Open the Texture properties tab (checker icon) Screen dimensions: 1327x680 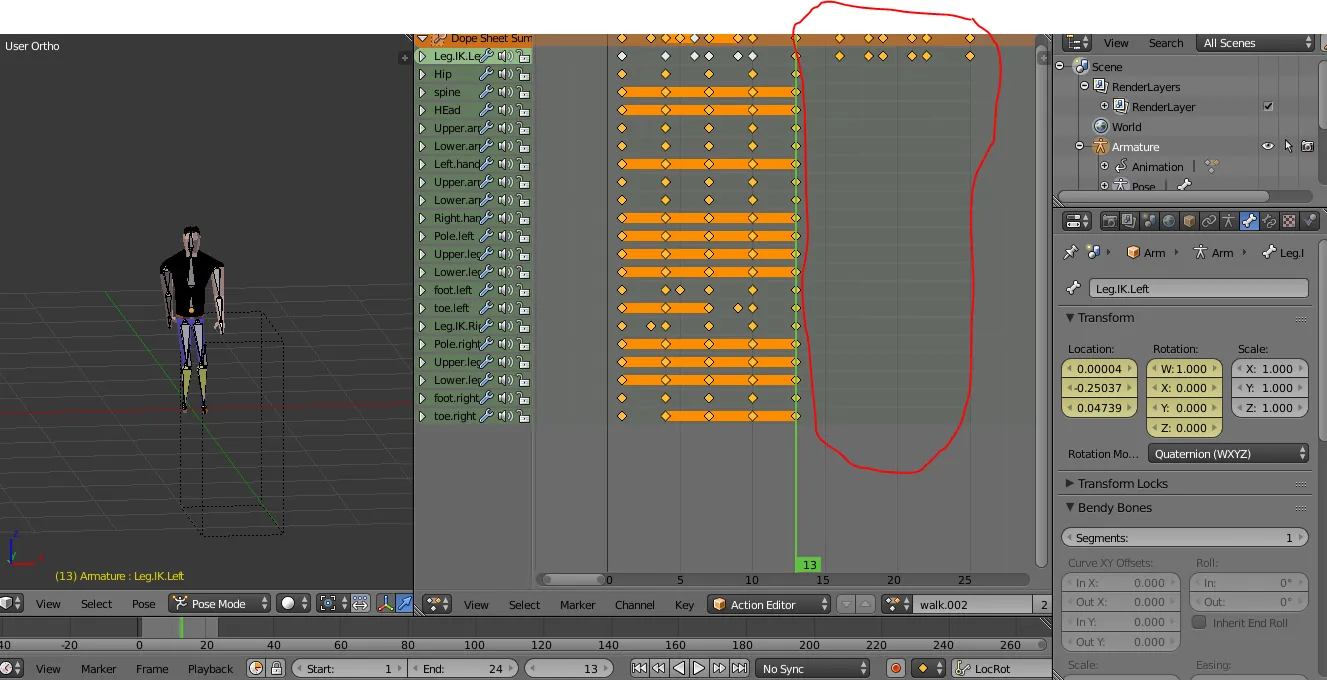tap(1289, 221)
